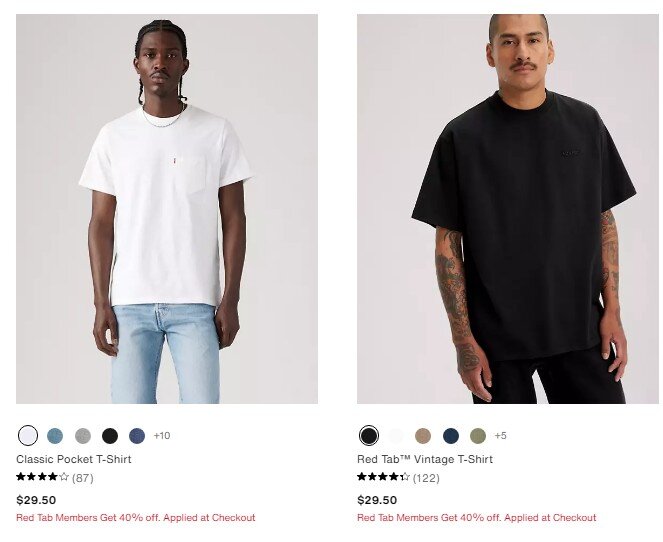
Task: Choose light blue swatch for Classic Pocket T-Shirt
Action: (x=55, y=435)
